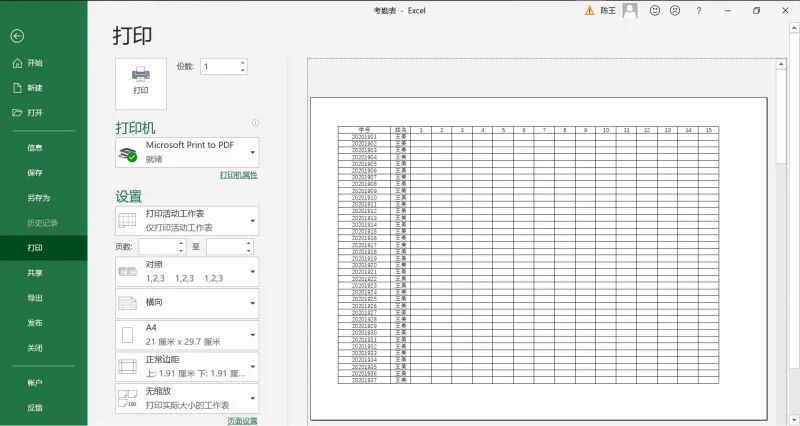Select 打印 in the sidebar
This screenshot has height=426, width=800.
[43, 248]
